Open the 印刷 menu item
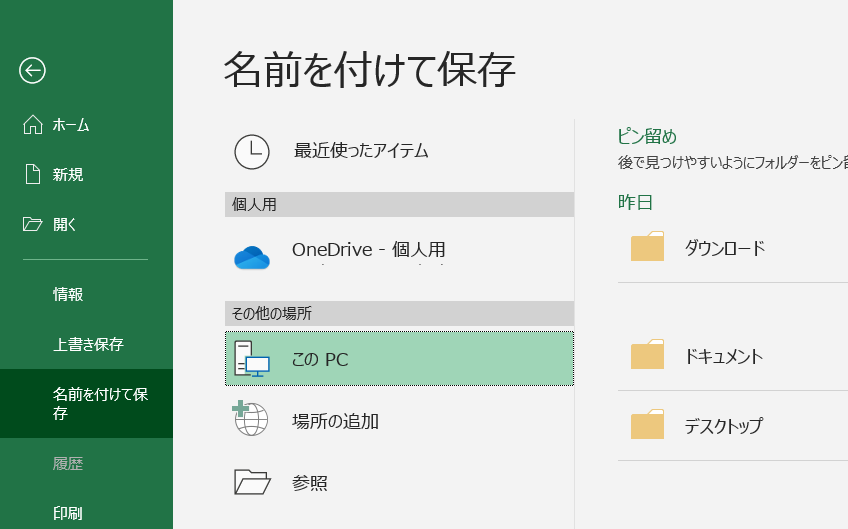This screenshot has height=529, width=848. [x=68, y=514]
